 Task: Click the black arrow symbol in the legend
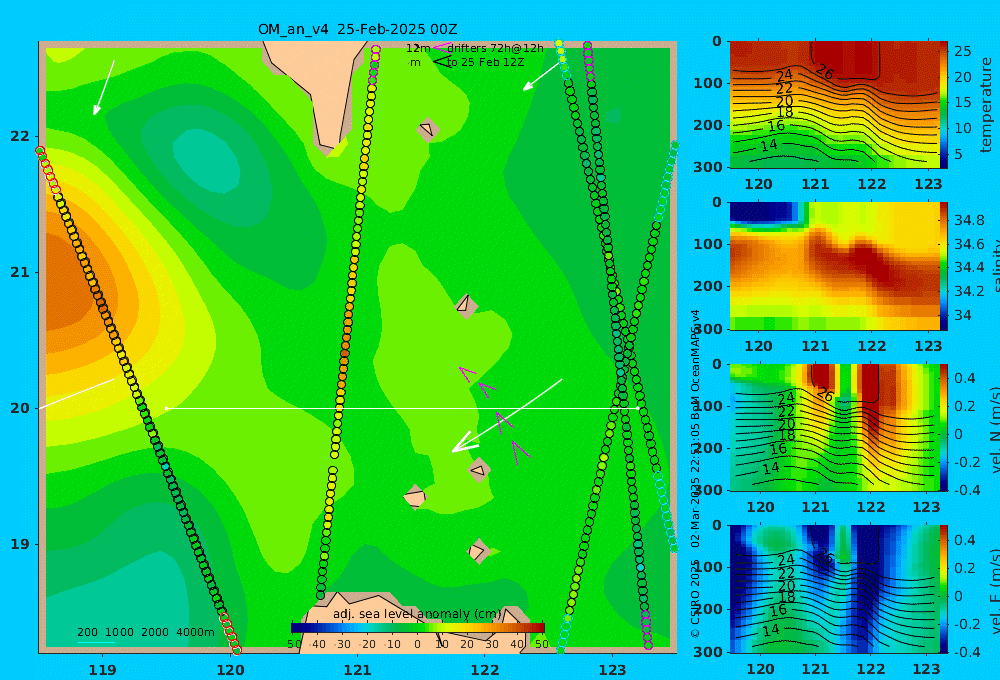[x=441, y=61]
